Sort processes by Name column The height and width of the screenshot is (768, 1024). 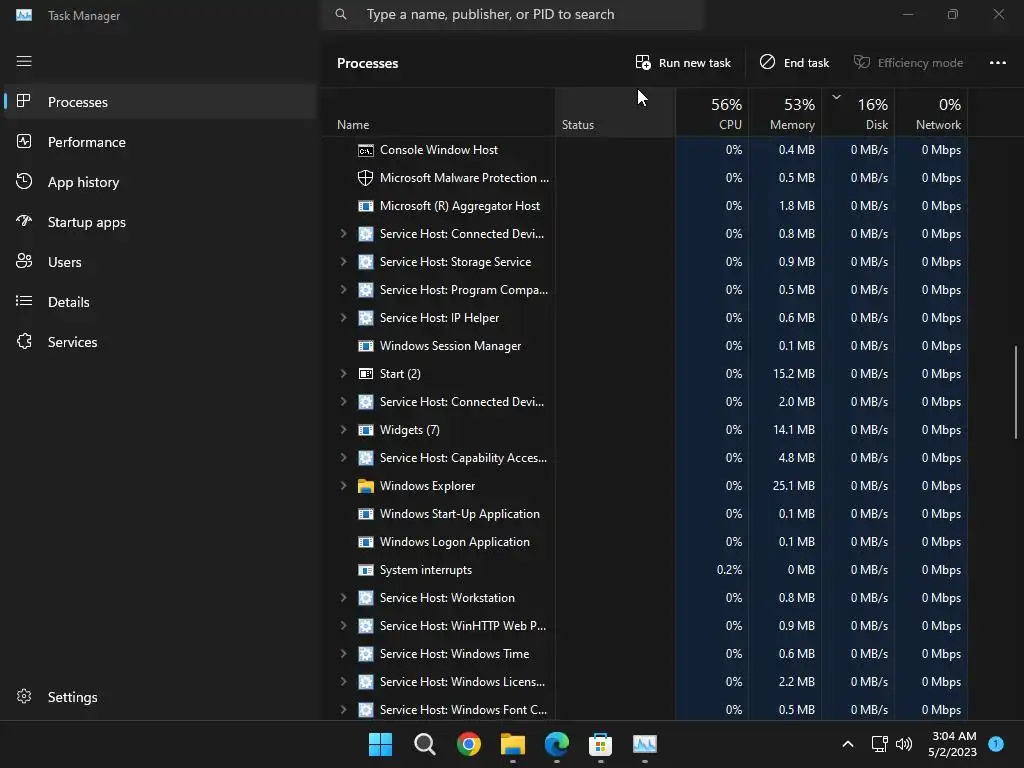438,112
